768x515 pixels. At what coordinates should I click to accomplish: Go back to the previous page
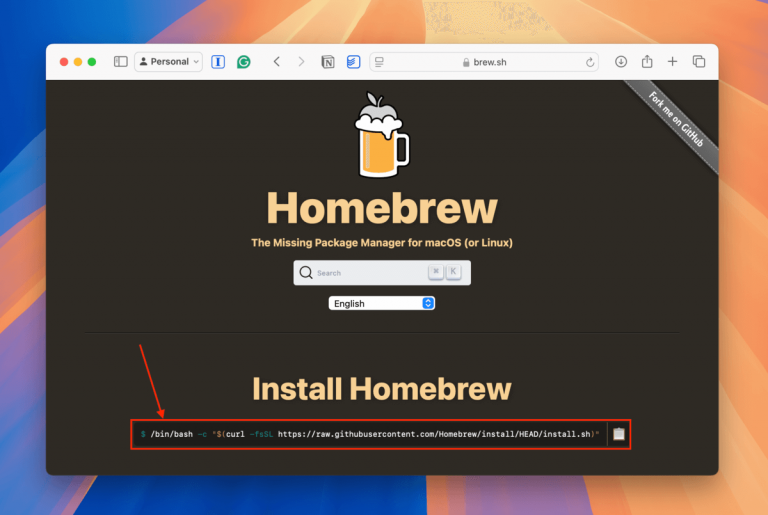pos(277,62)
